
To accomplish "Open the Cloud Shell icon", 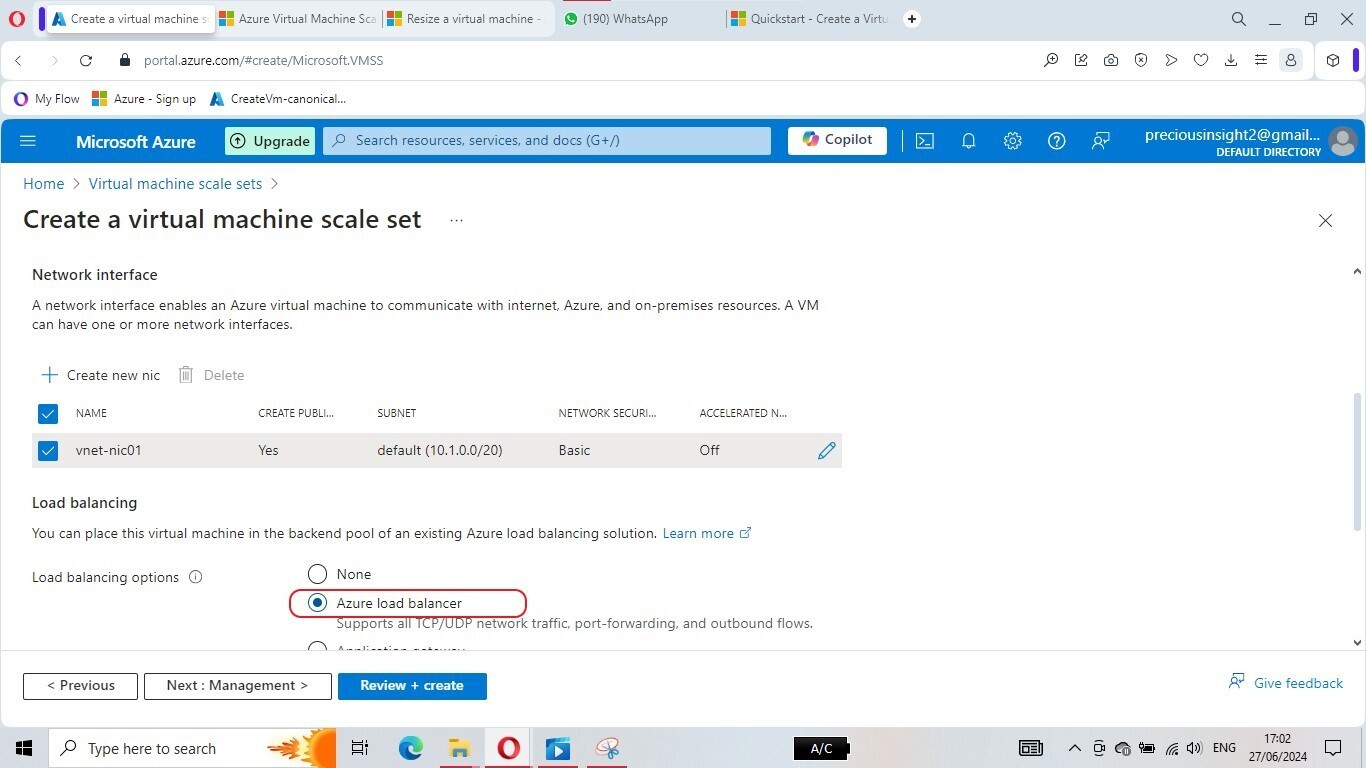I will click(x=925, y=141).
